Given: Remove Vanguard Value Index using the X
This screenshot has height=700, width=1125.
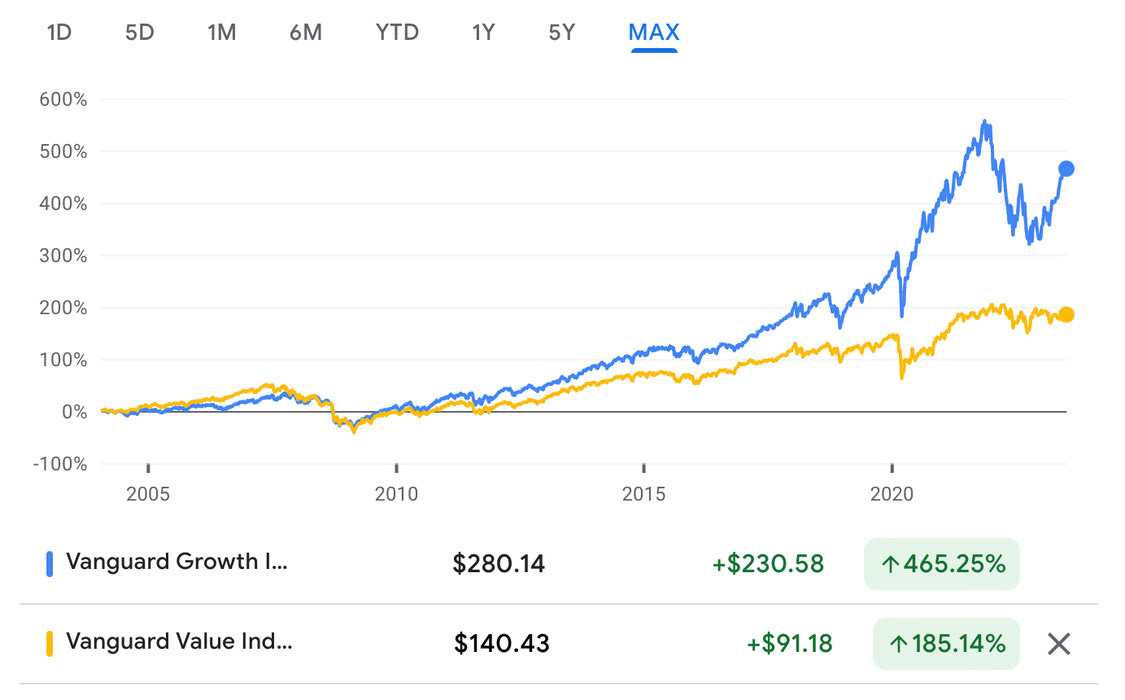Looking at the screenshot, I should pyautogui.click(x=1057, y=643).
